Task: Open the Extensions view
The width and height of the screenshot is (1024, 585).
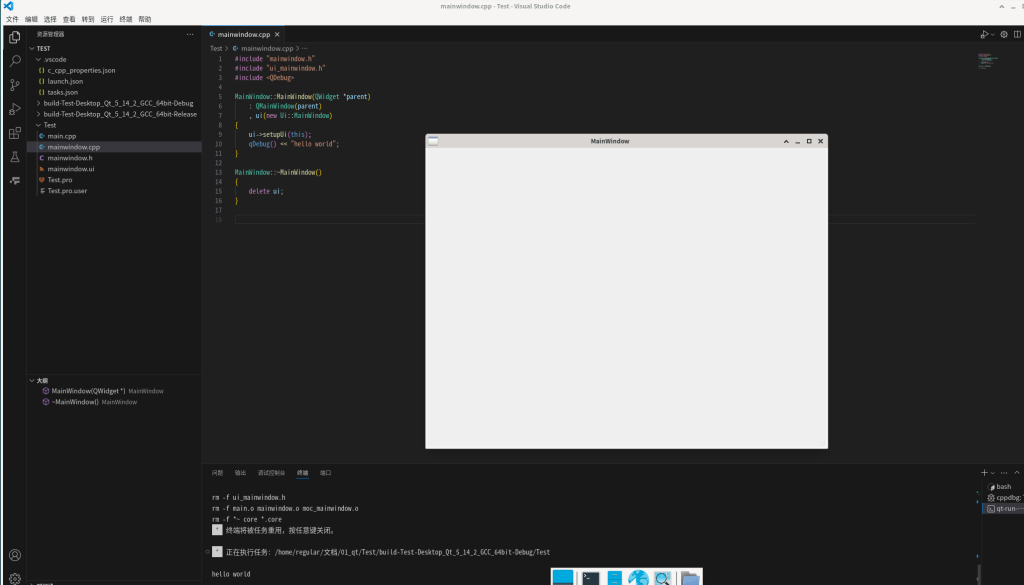Action: (x=15, y=133)
